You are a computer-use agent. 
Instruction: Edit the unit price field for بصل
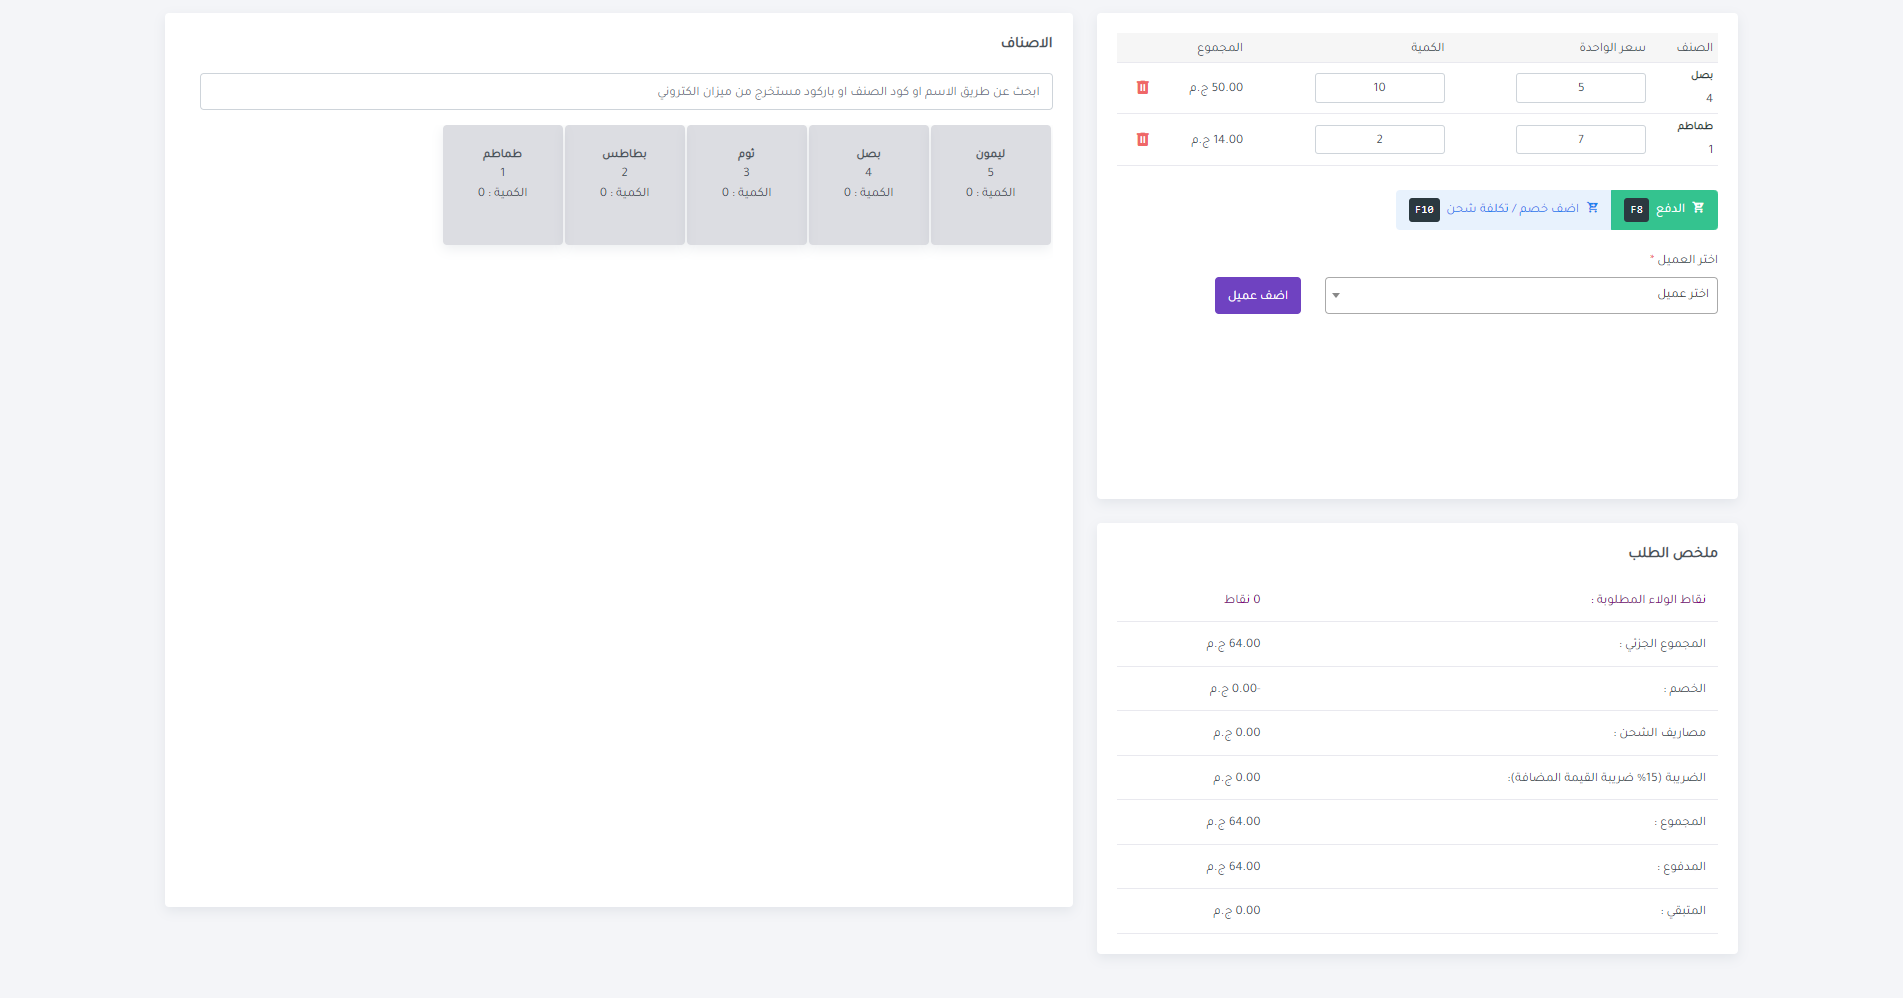[x=1580, y=88]
